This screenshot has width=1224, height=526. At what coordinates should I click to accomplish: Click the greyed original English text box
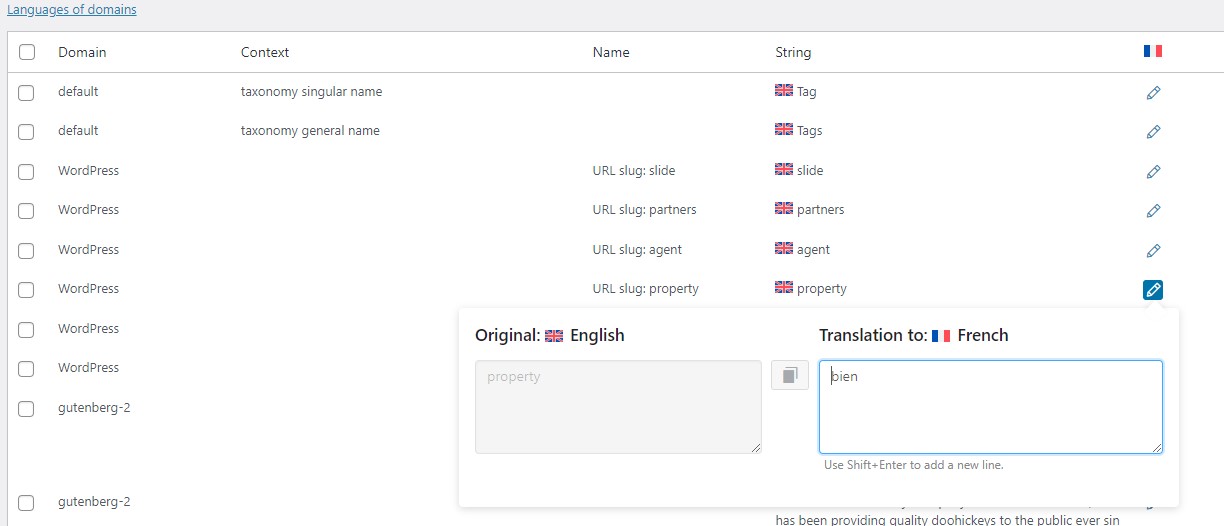click(618, 407)
